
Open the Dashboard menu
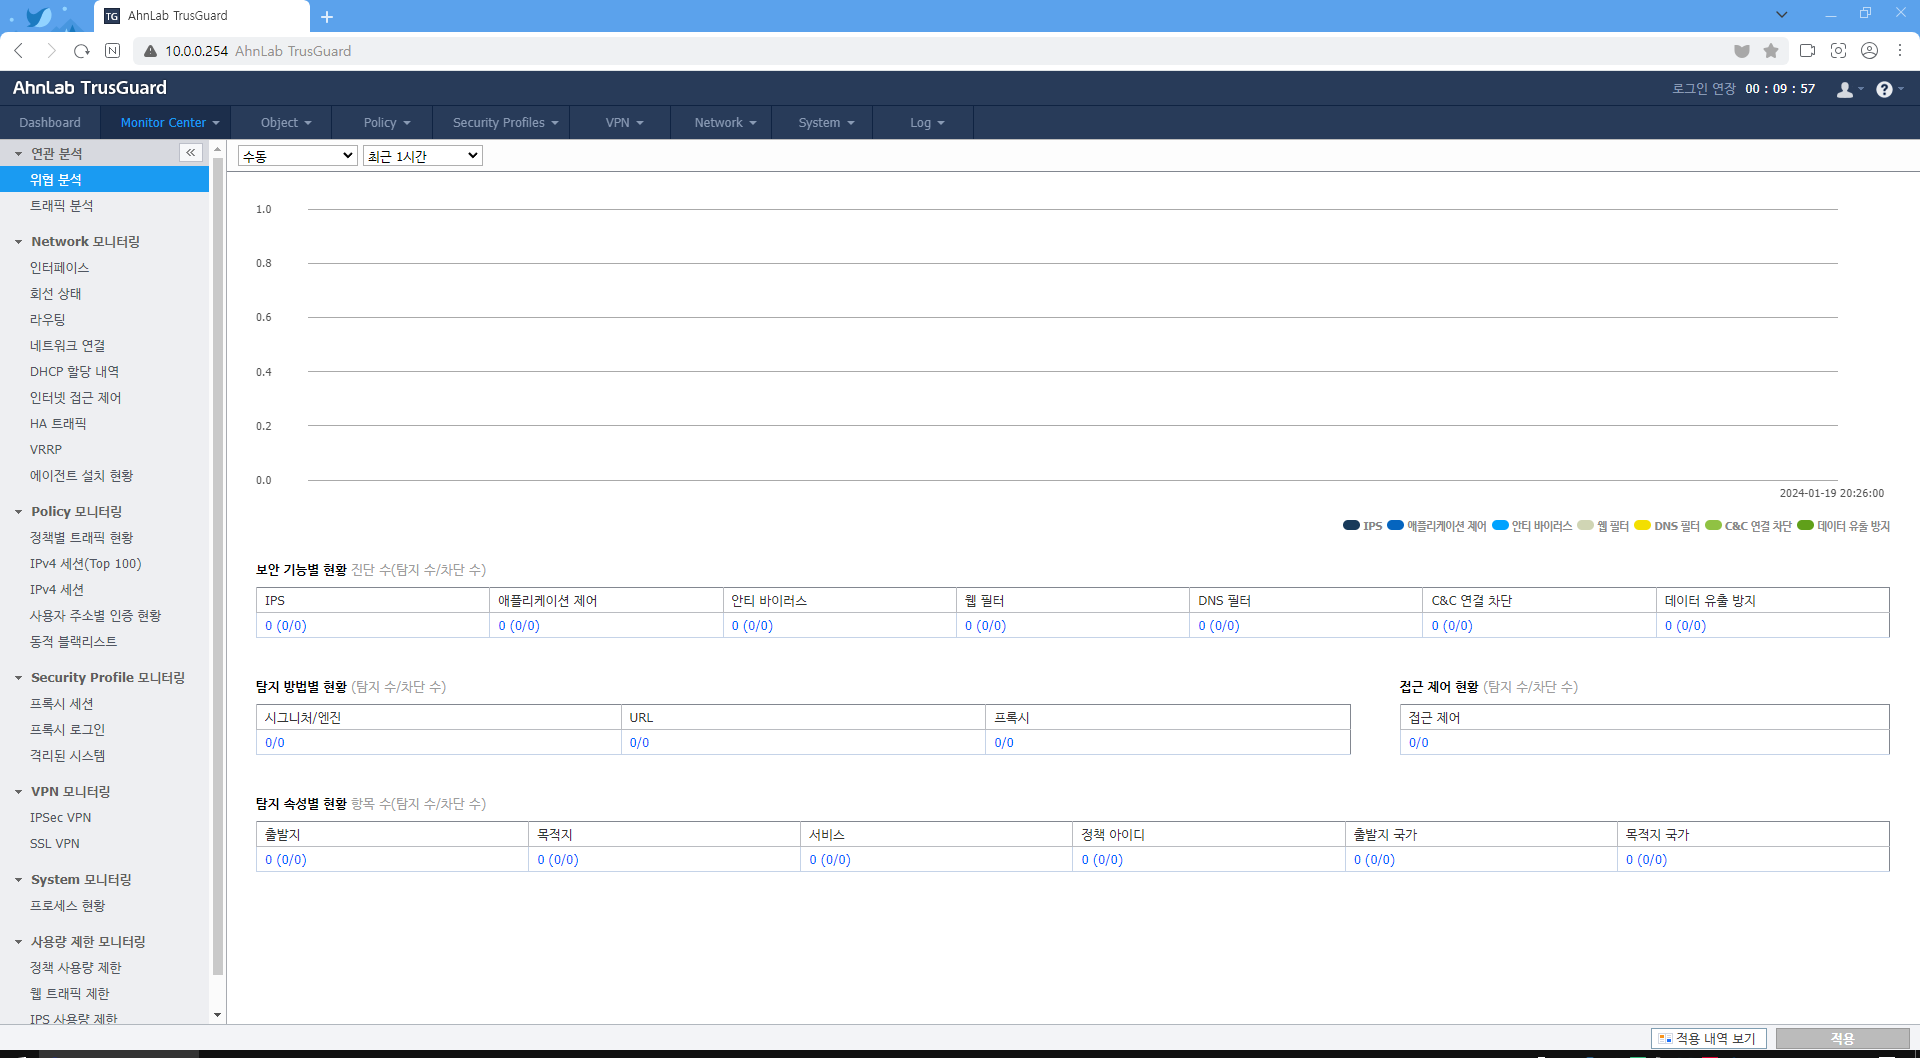tap(50, 123)
